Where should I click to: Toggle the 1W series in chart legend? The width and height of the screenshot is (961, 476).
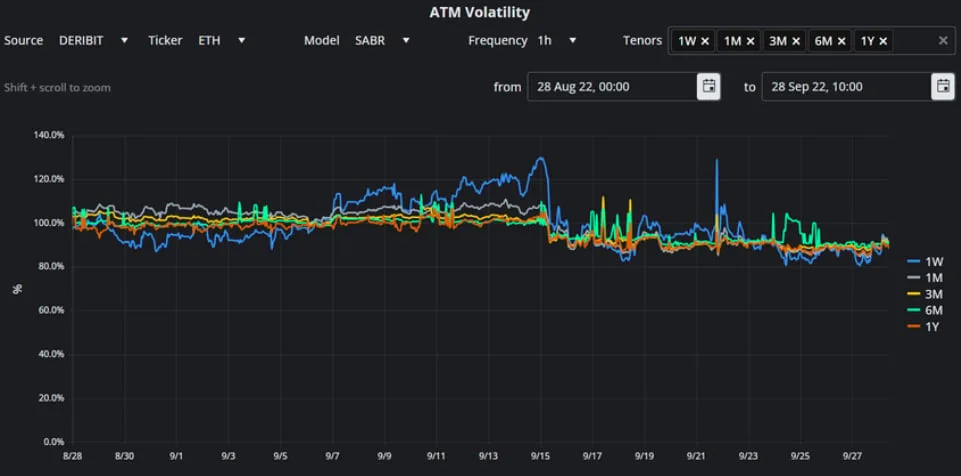tap(924, 261)
